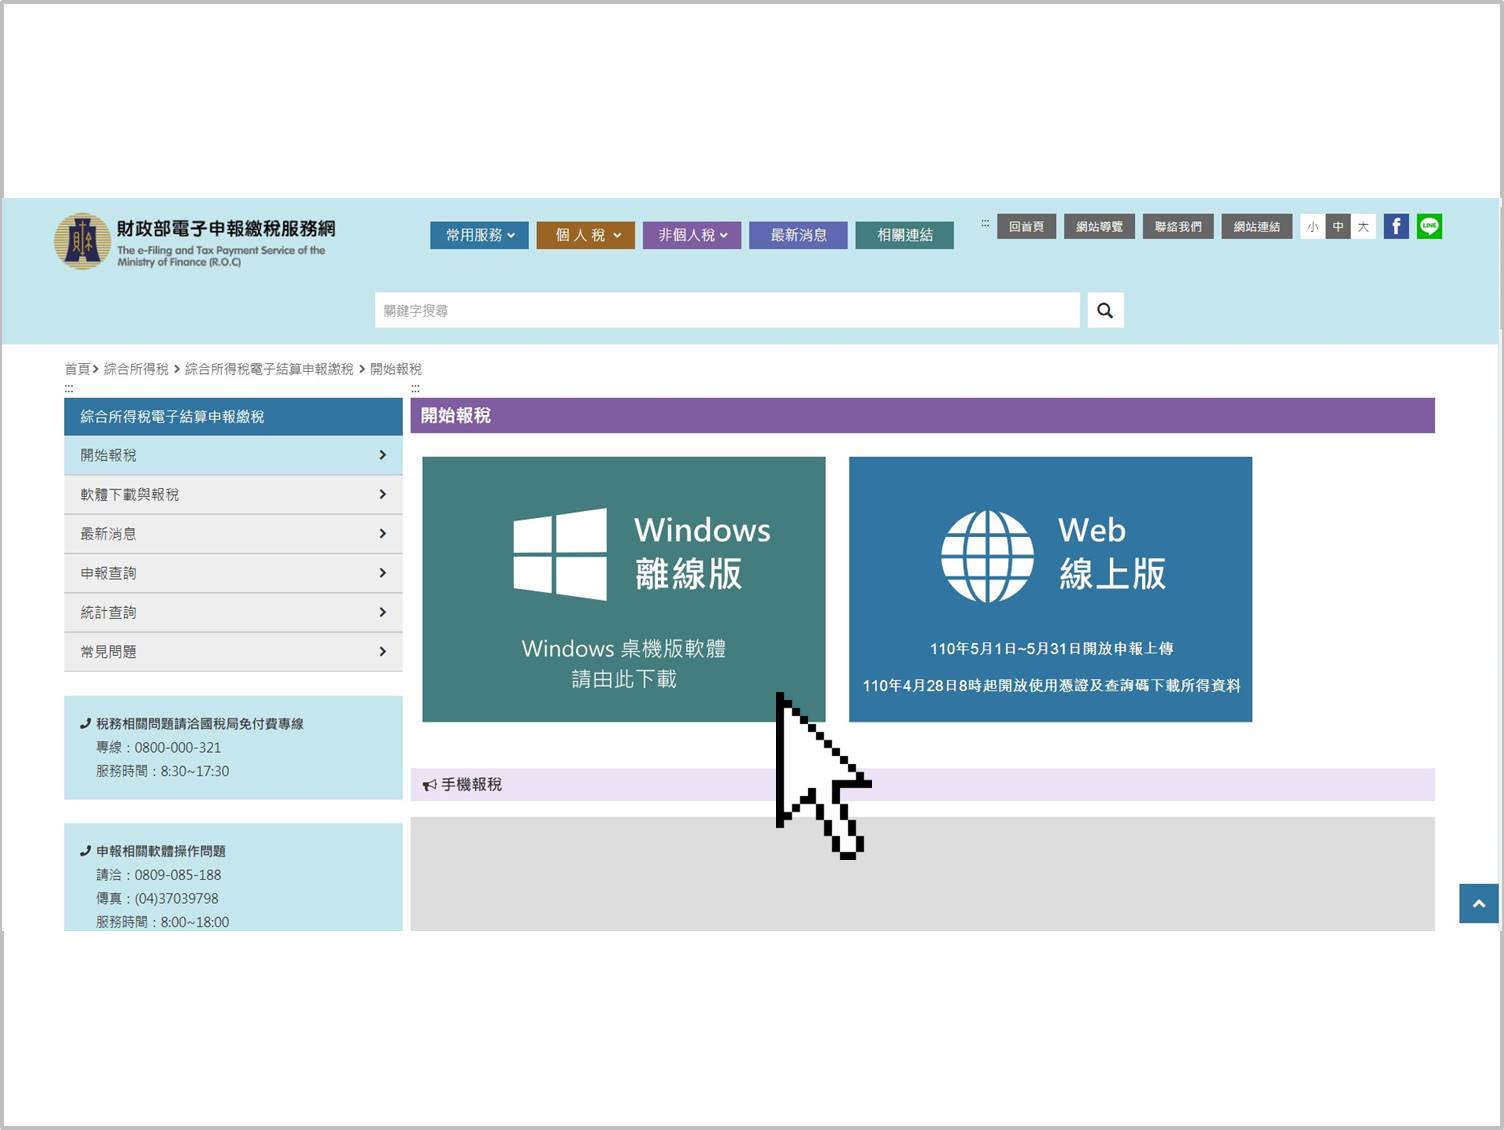Select 開始報稅 in the sidebar
1504x1130 pixels.
[x=233, y=455]
